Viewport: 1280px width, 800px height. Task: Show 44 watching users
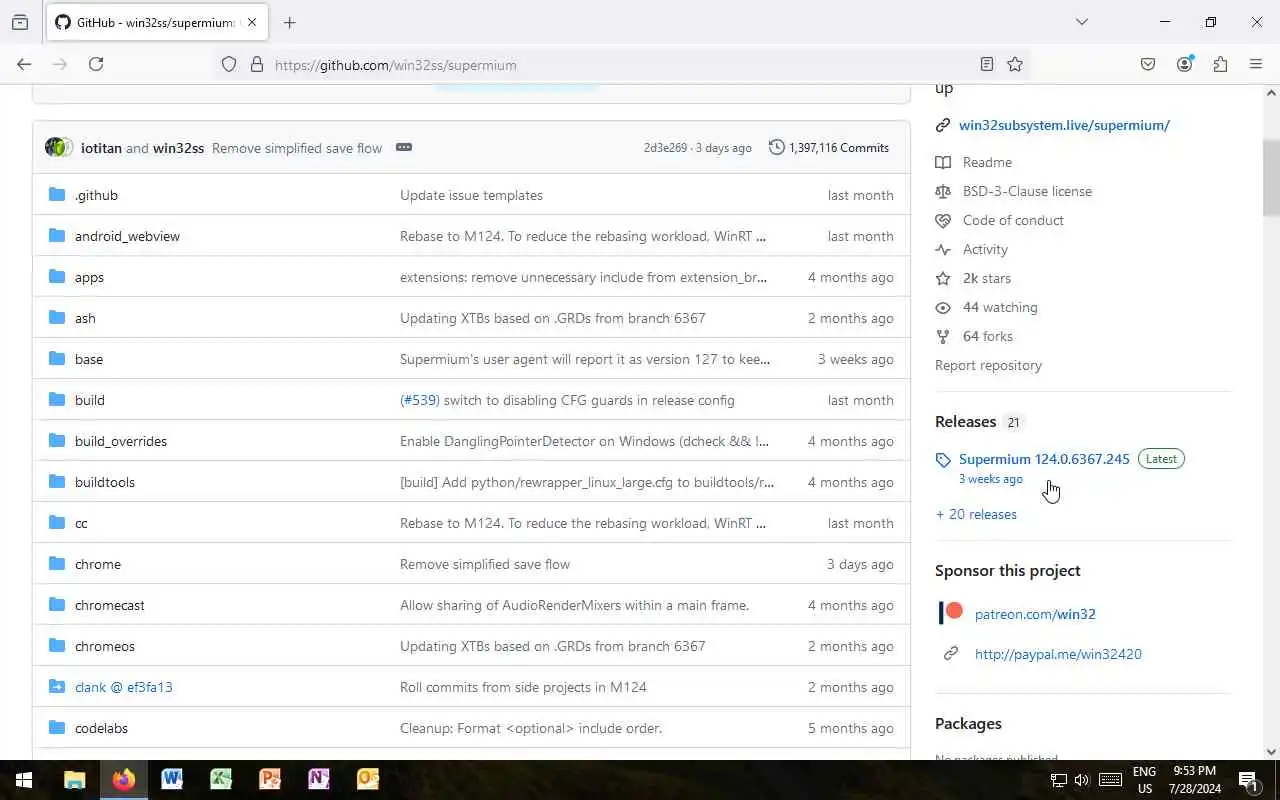pos(1000,307)
